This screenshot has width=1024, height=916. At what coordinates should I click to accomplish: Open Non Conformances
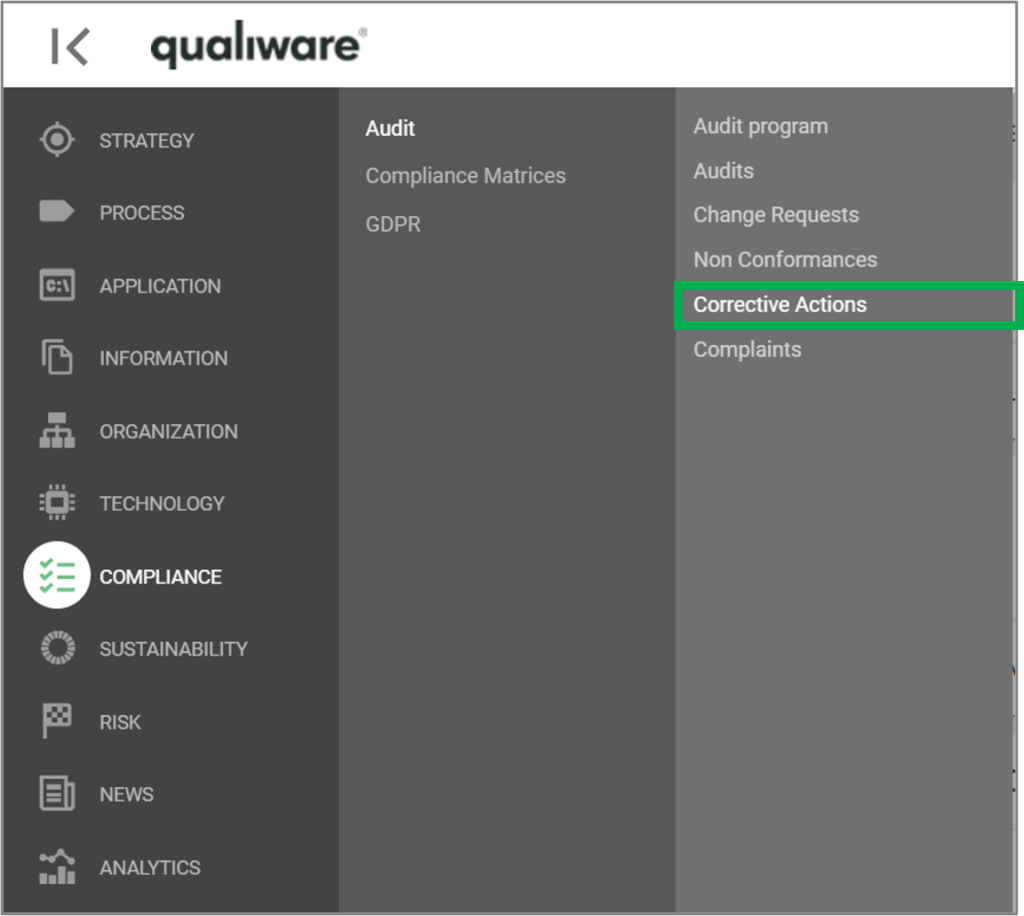pyautogui.click(x=785, y=259)
